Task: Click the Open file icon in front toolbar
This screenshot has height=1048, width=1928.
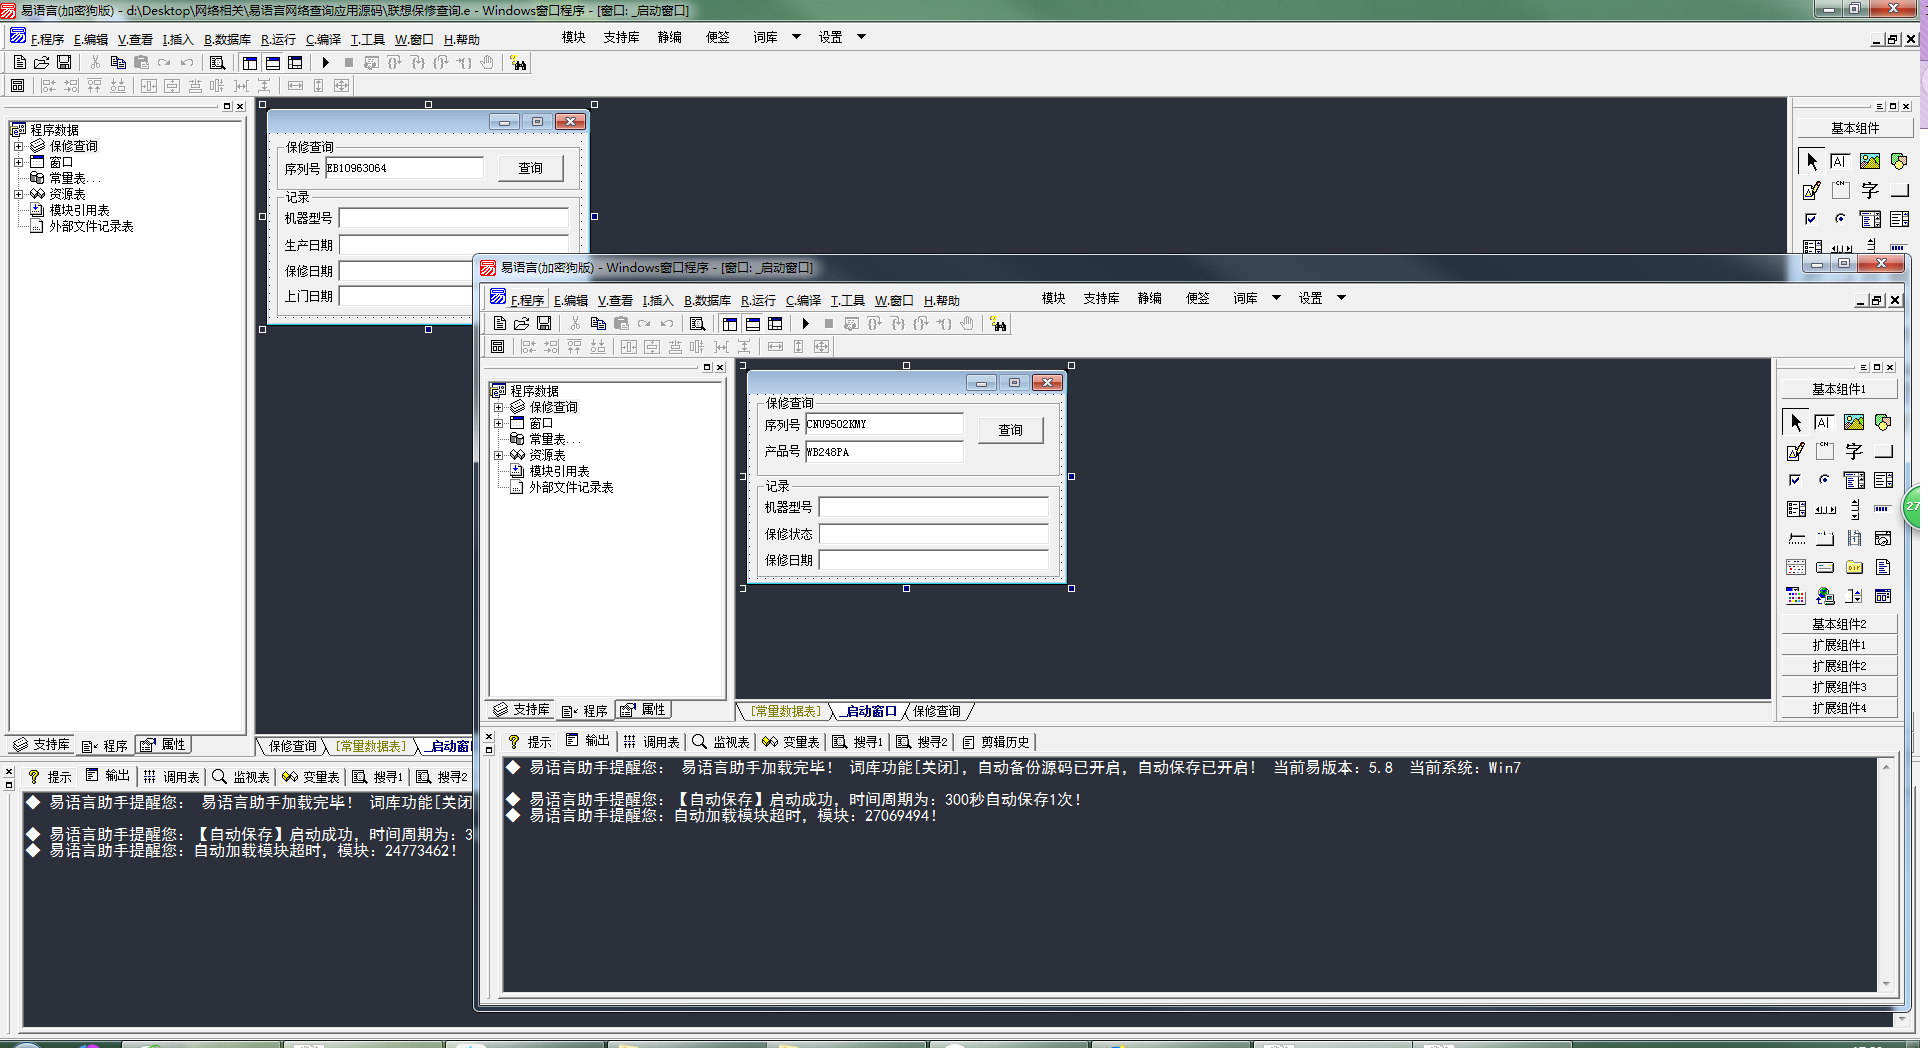Action: pyautogui.click(x=521, y=324)
